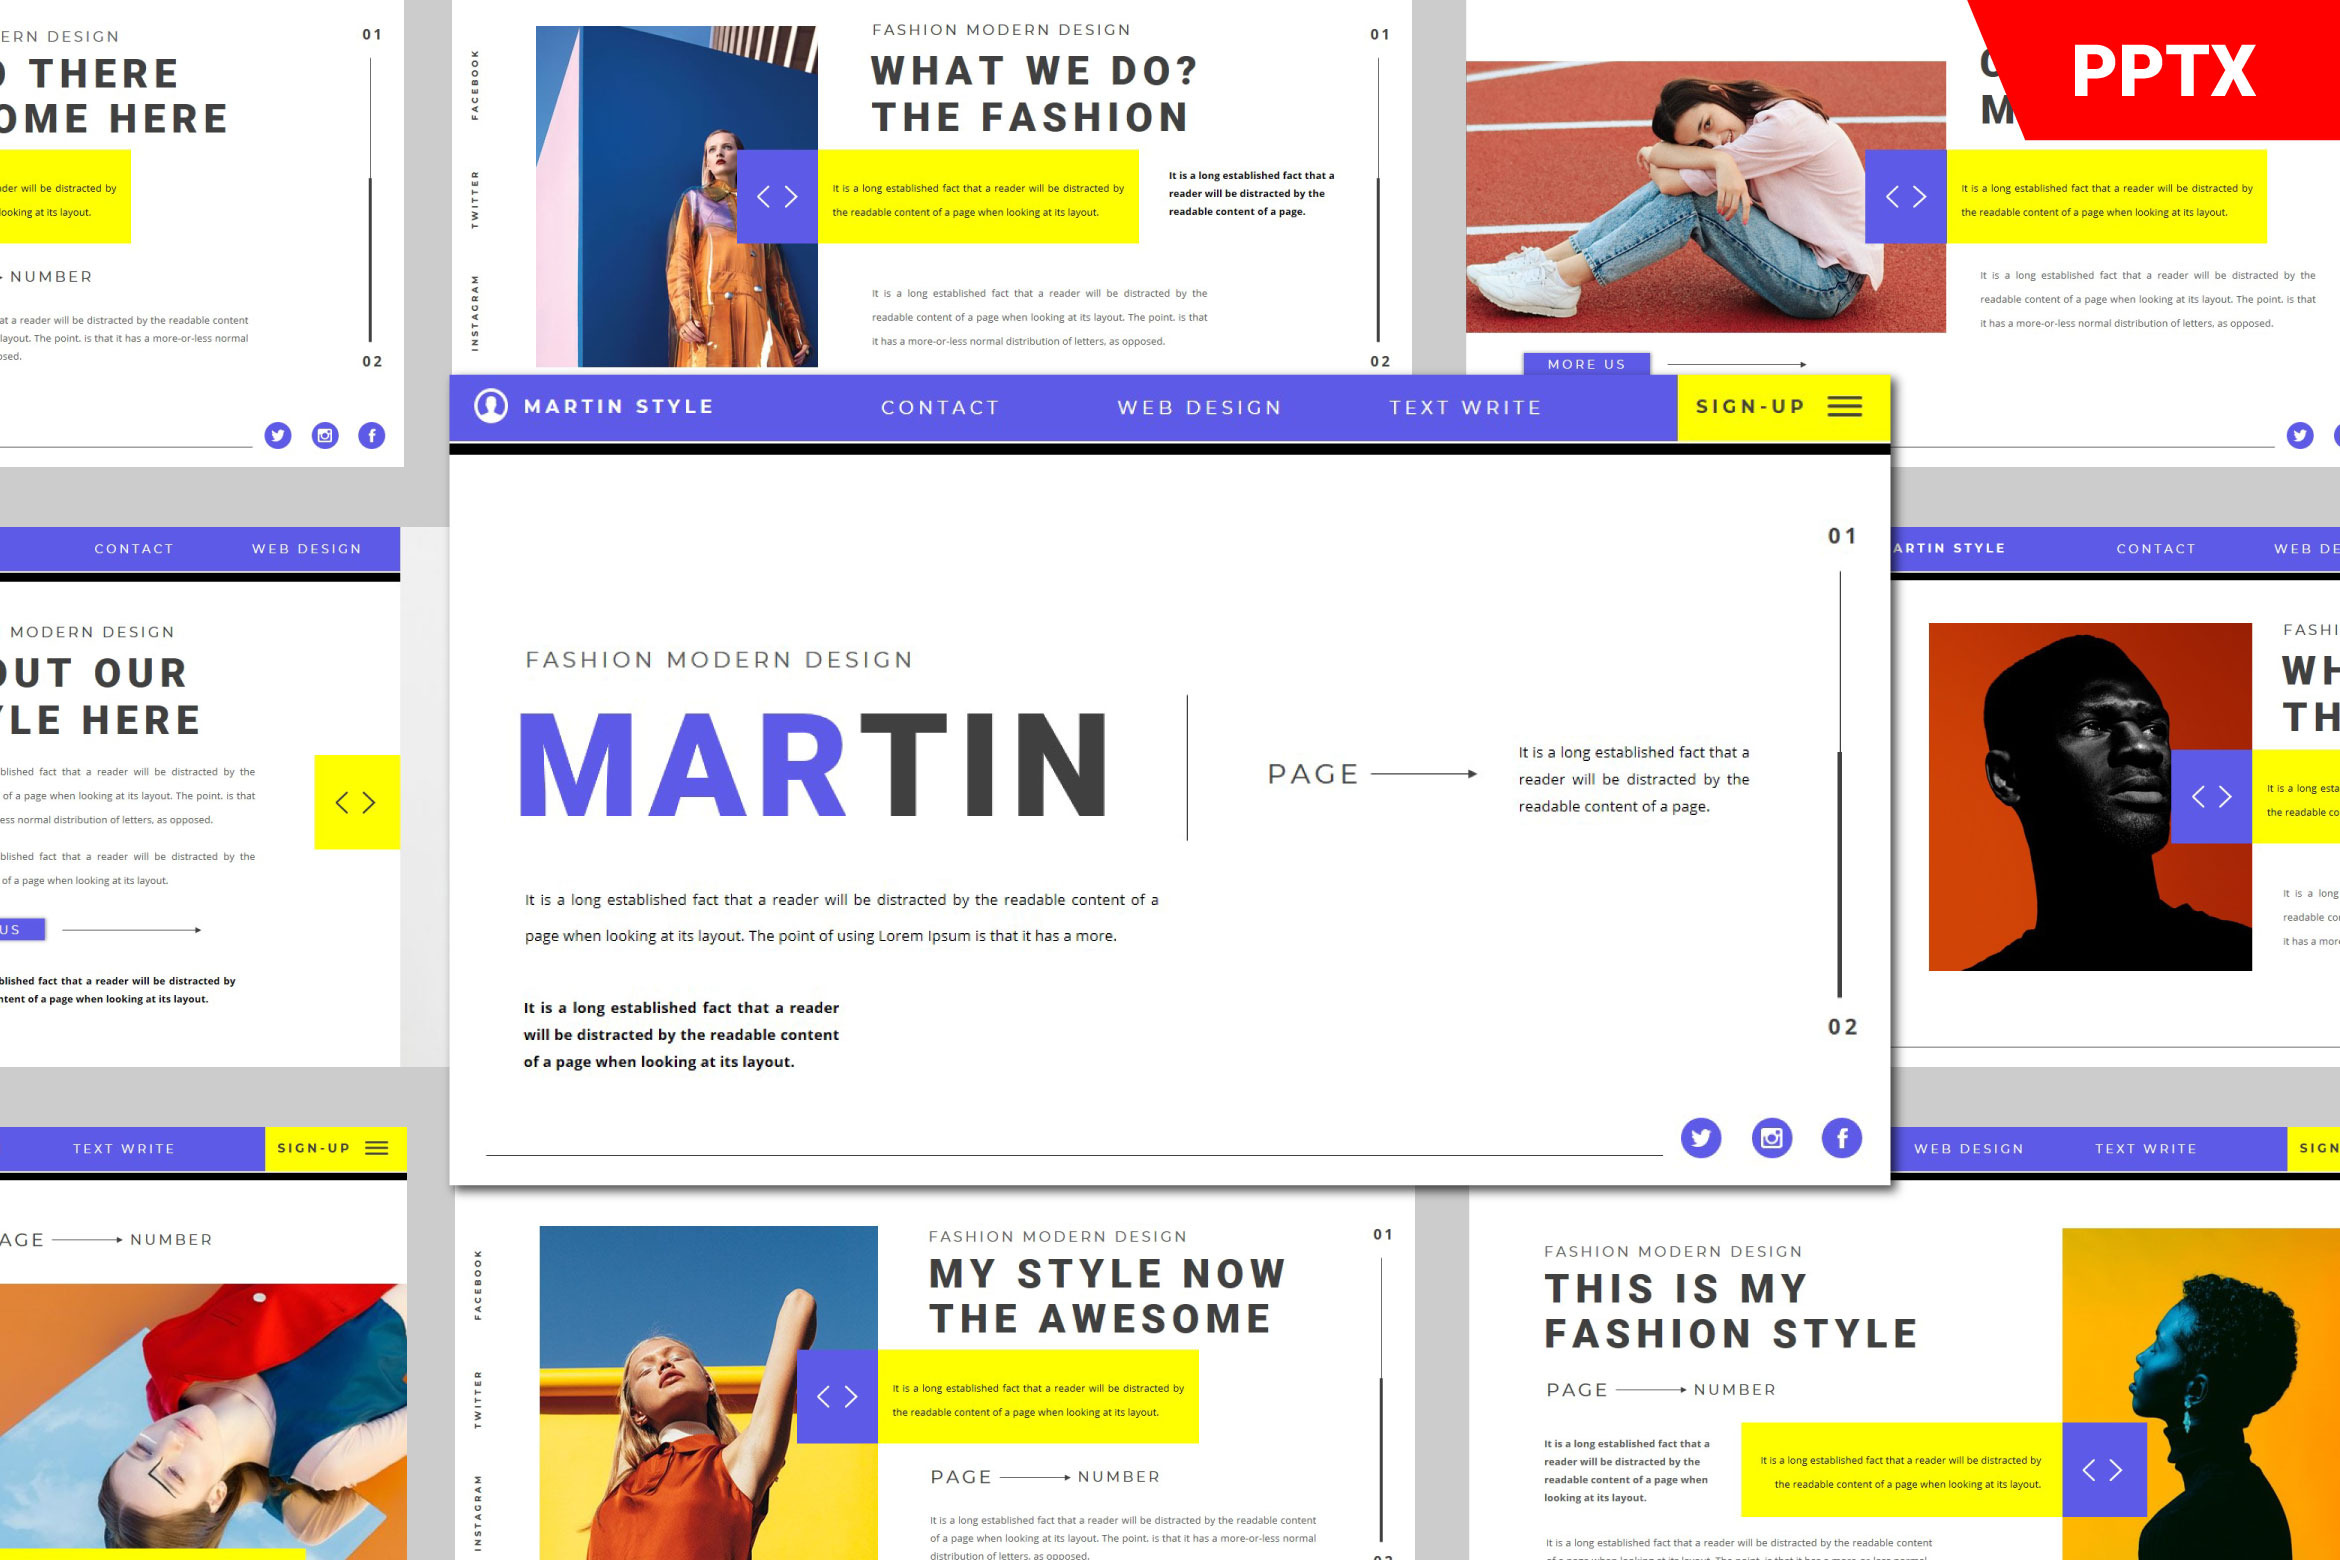Viewport: 2340px width, 1560px height.
Task: Select CONTACT in main navigation bar
Action: [x=940, y=407]
